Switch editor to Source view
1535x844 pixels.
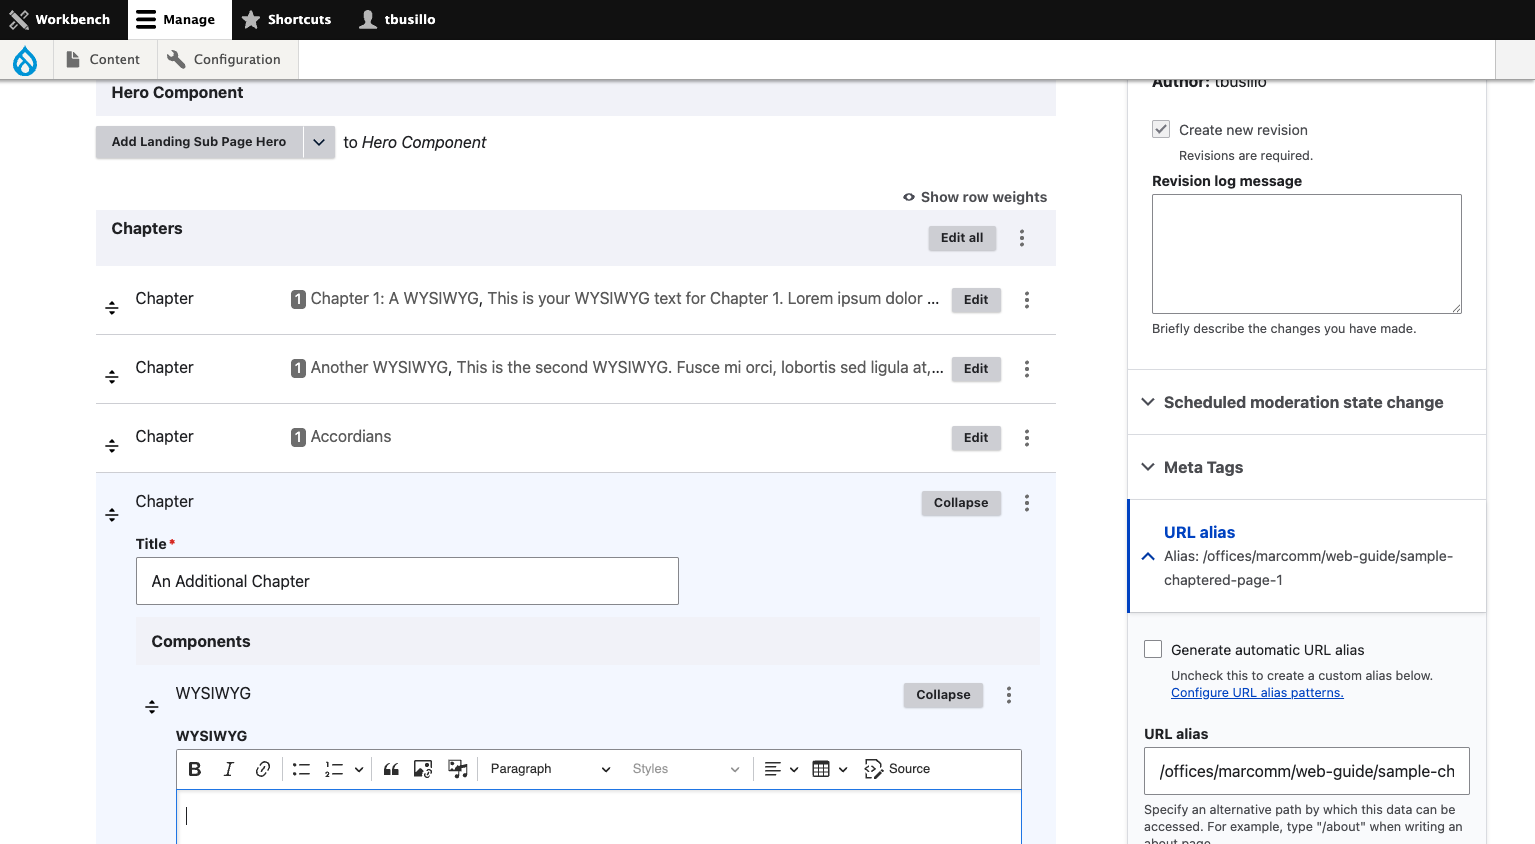point(897,769)
